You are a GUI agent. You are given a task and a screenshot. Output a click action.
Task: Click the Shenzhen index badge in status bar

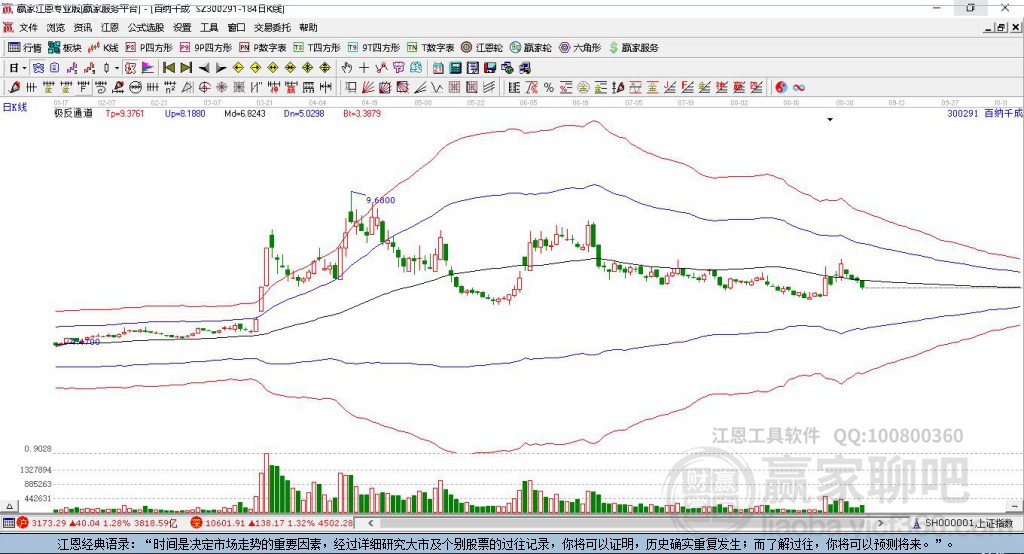tap(196, 523)
